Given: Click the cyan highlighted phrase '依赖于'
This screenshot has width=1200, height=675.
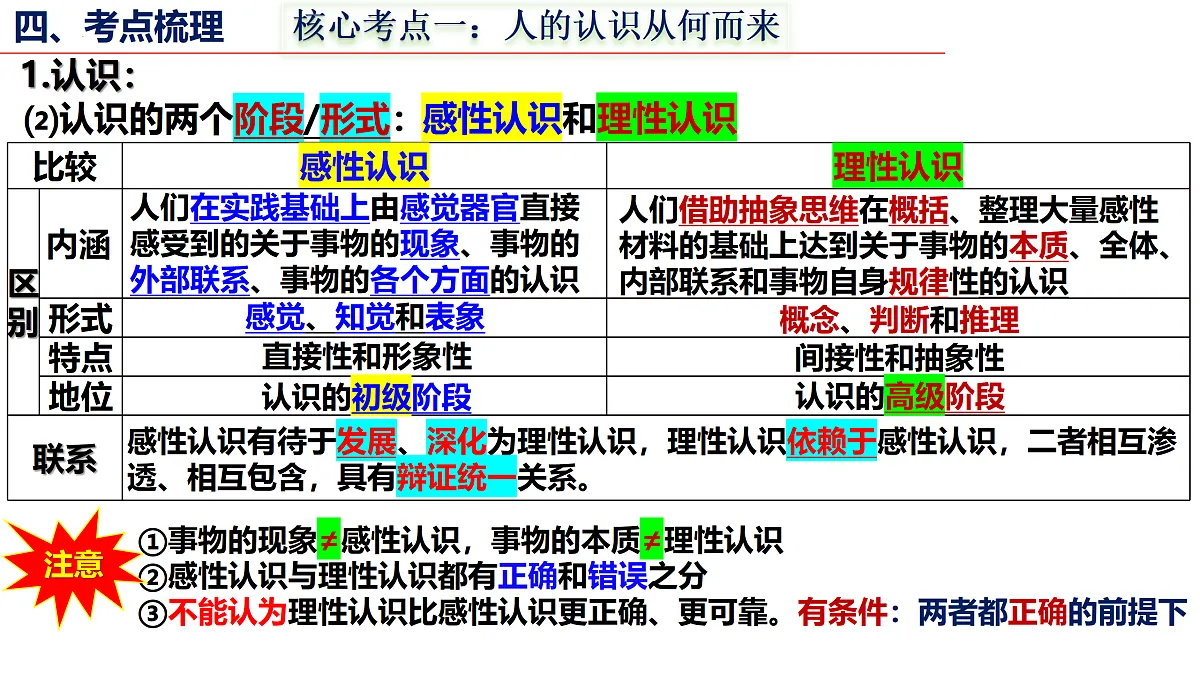Looking at the screenshot, I should pos(832,441).
